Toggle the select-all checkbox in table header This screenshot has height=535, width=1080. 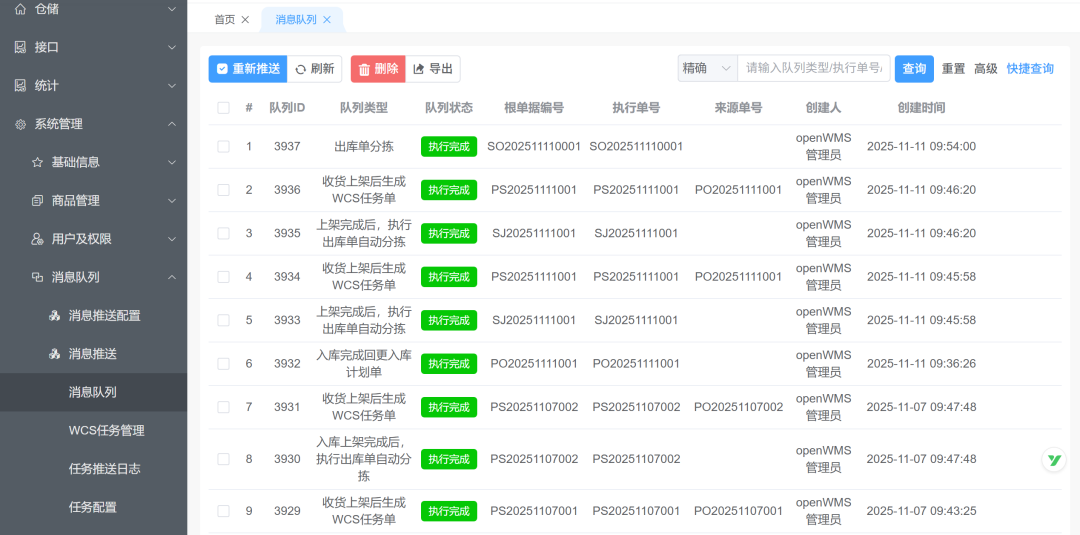pos(223,108)
